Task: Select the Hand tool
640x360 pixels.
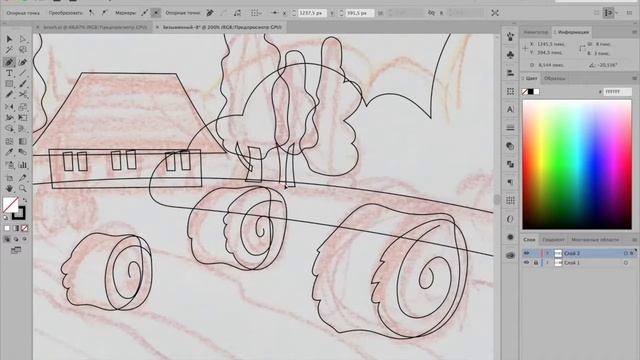Action: (9, 189)
